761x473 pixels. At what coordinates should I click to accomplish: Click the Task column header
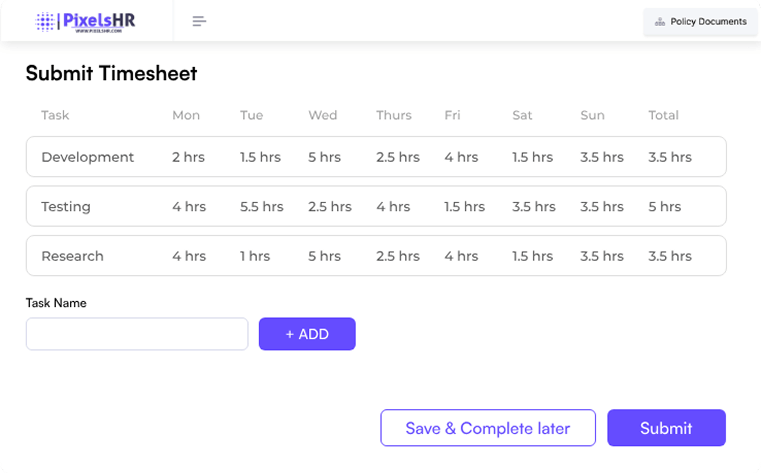tap(55, 115)
